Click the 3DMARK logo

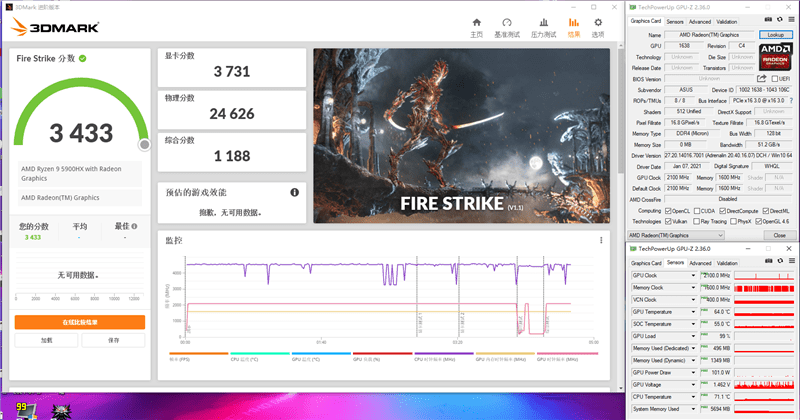click(x=55, y=27)
